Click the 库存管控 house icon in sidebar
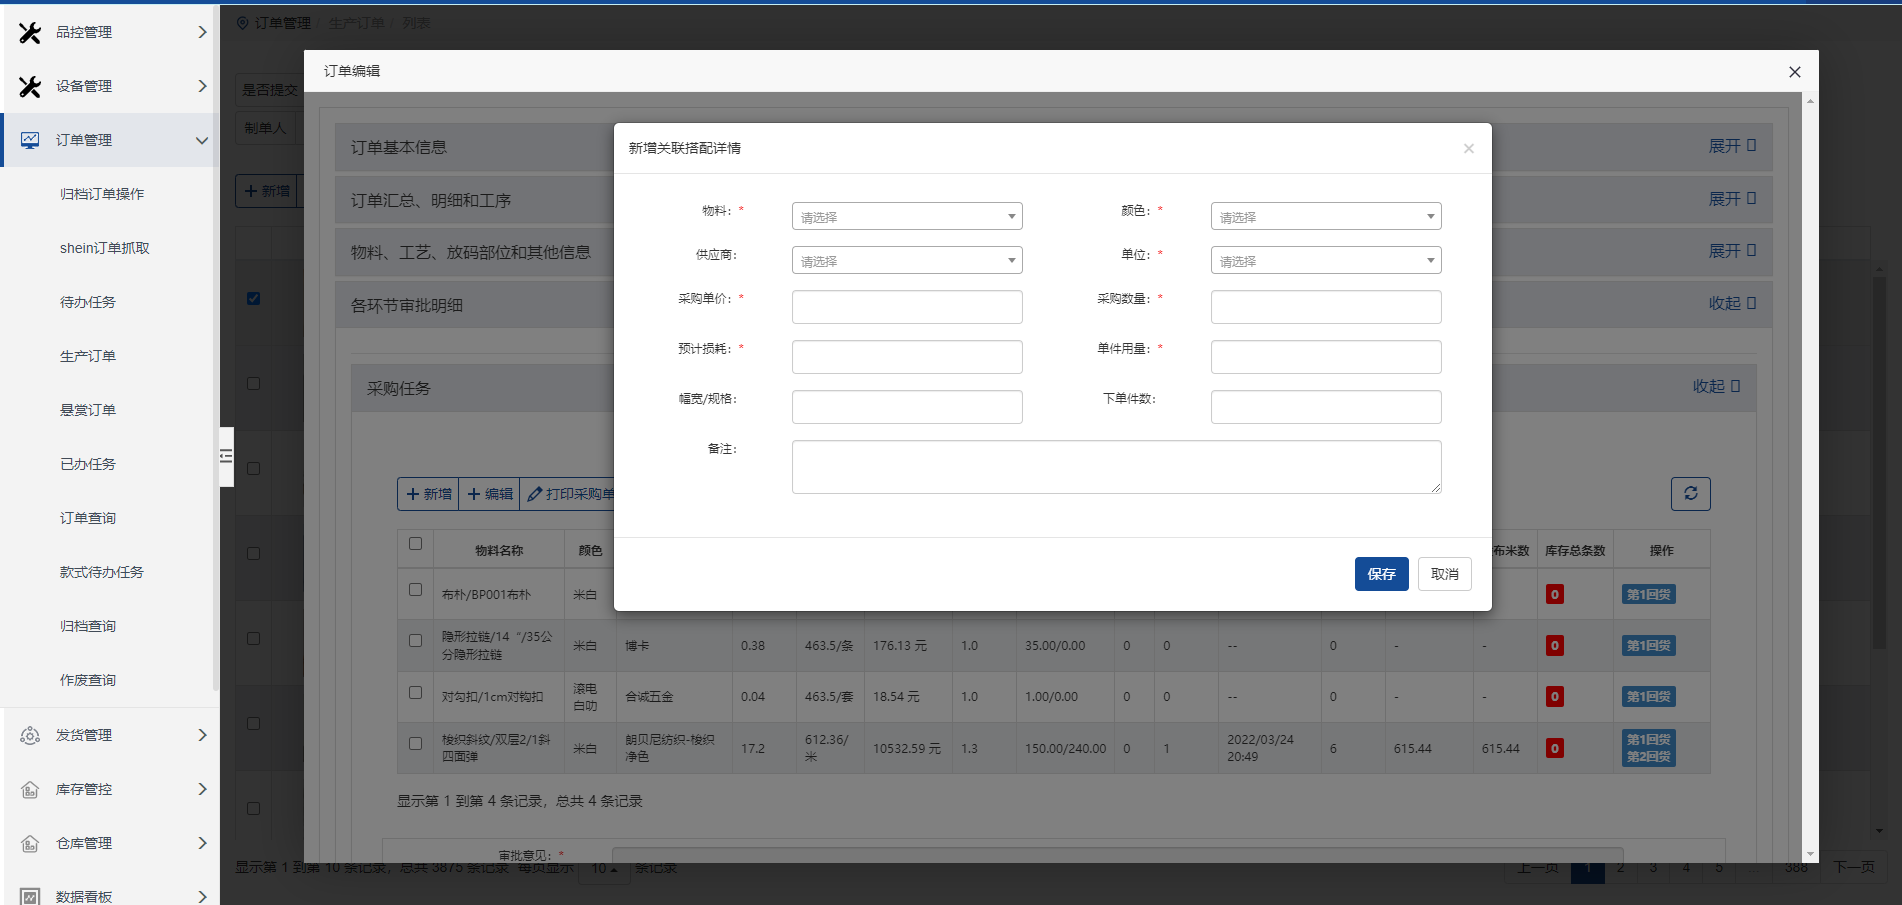Screen dimensions: 1902x905 pos(30,790)
